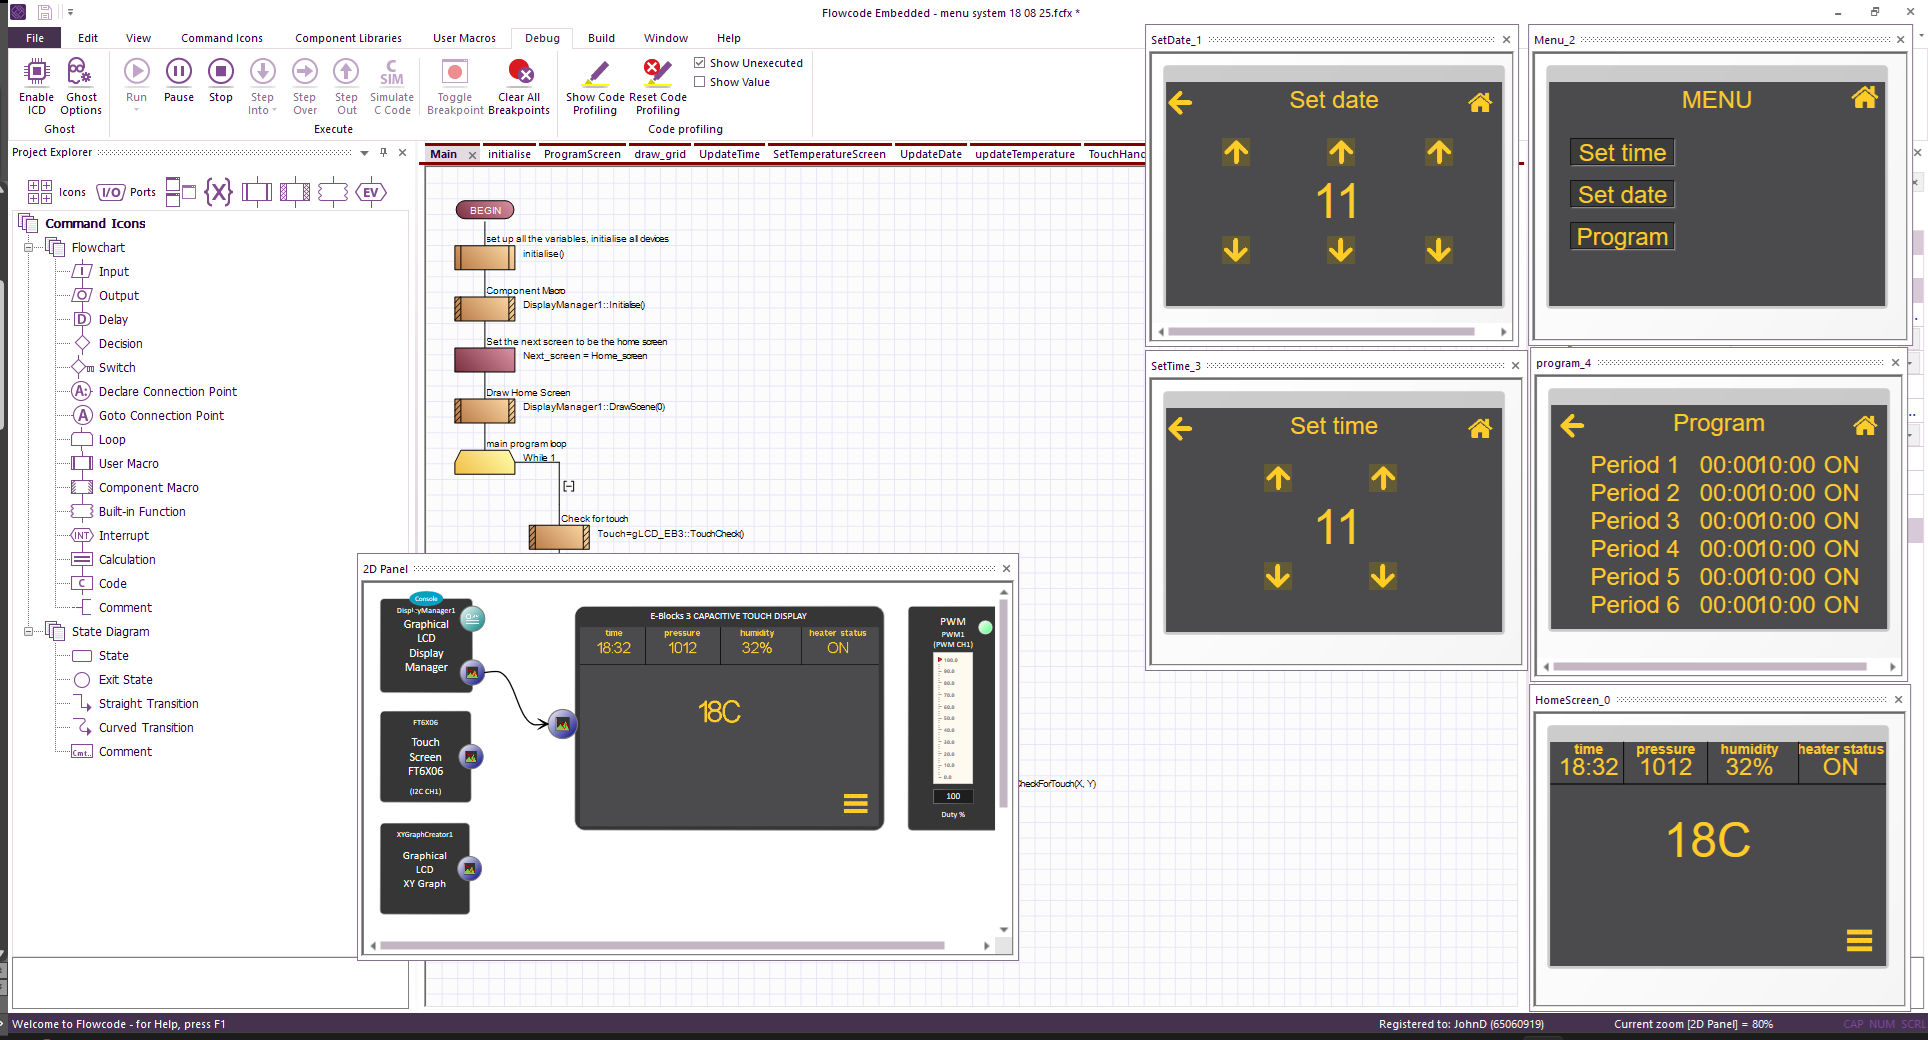Pause the simulation
Viewport: 1928px width, 1040px height.
tap(179, 72)
